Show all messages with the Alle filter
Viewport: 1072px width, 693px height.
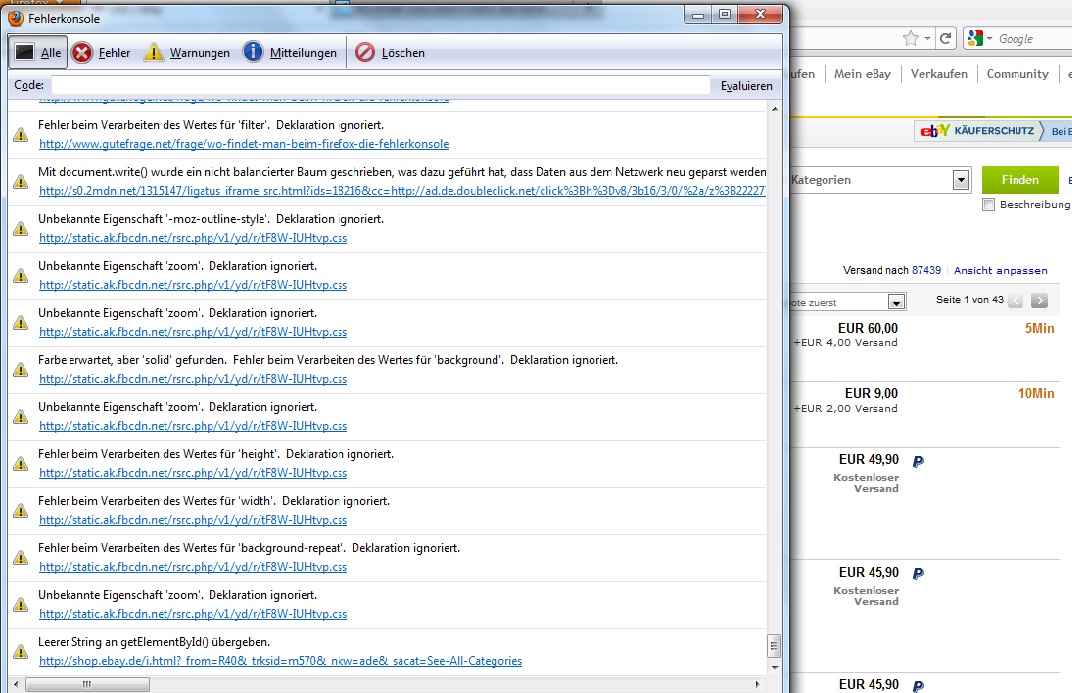pyautogui.click(x=40, y=53)
